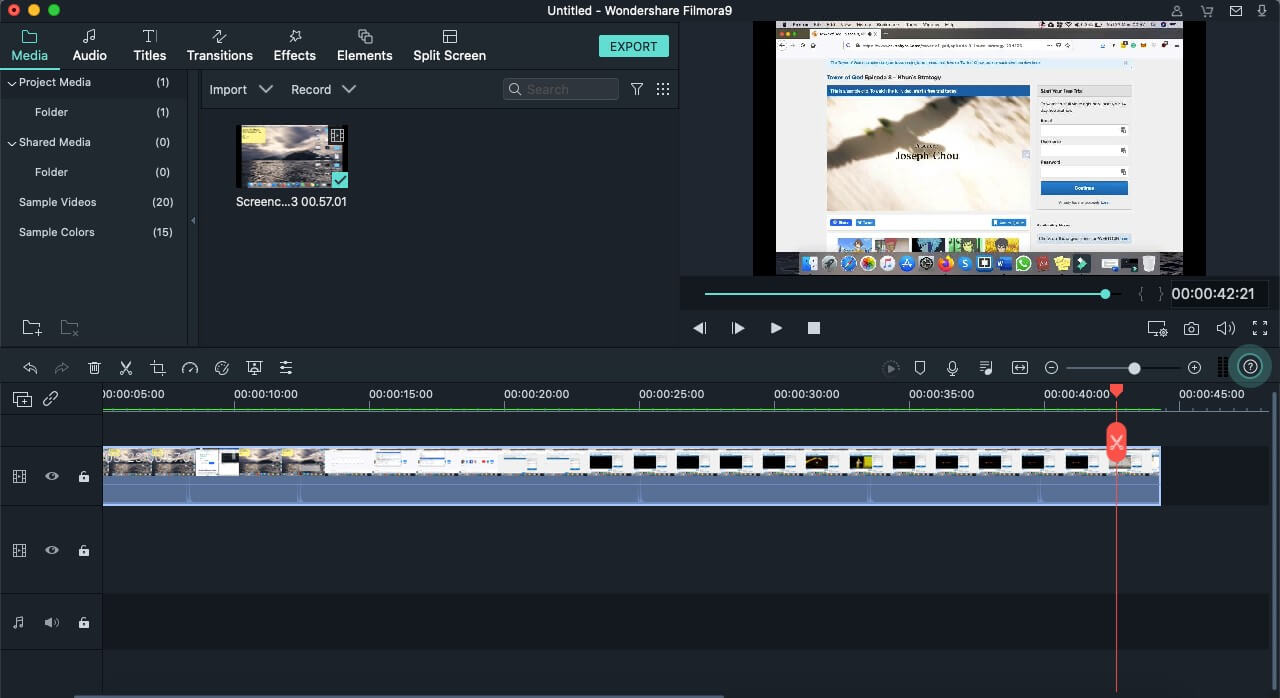The image size is (1280, 698).
Task: Zoom timeline to fit
Action: click(x=1019, y=368)
